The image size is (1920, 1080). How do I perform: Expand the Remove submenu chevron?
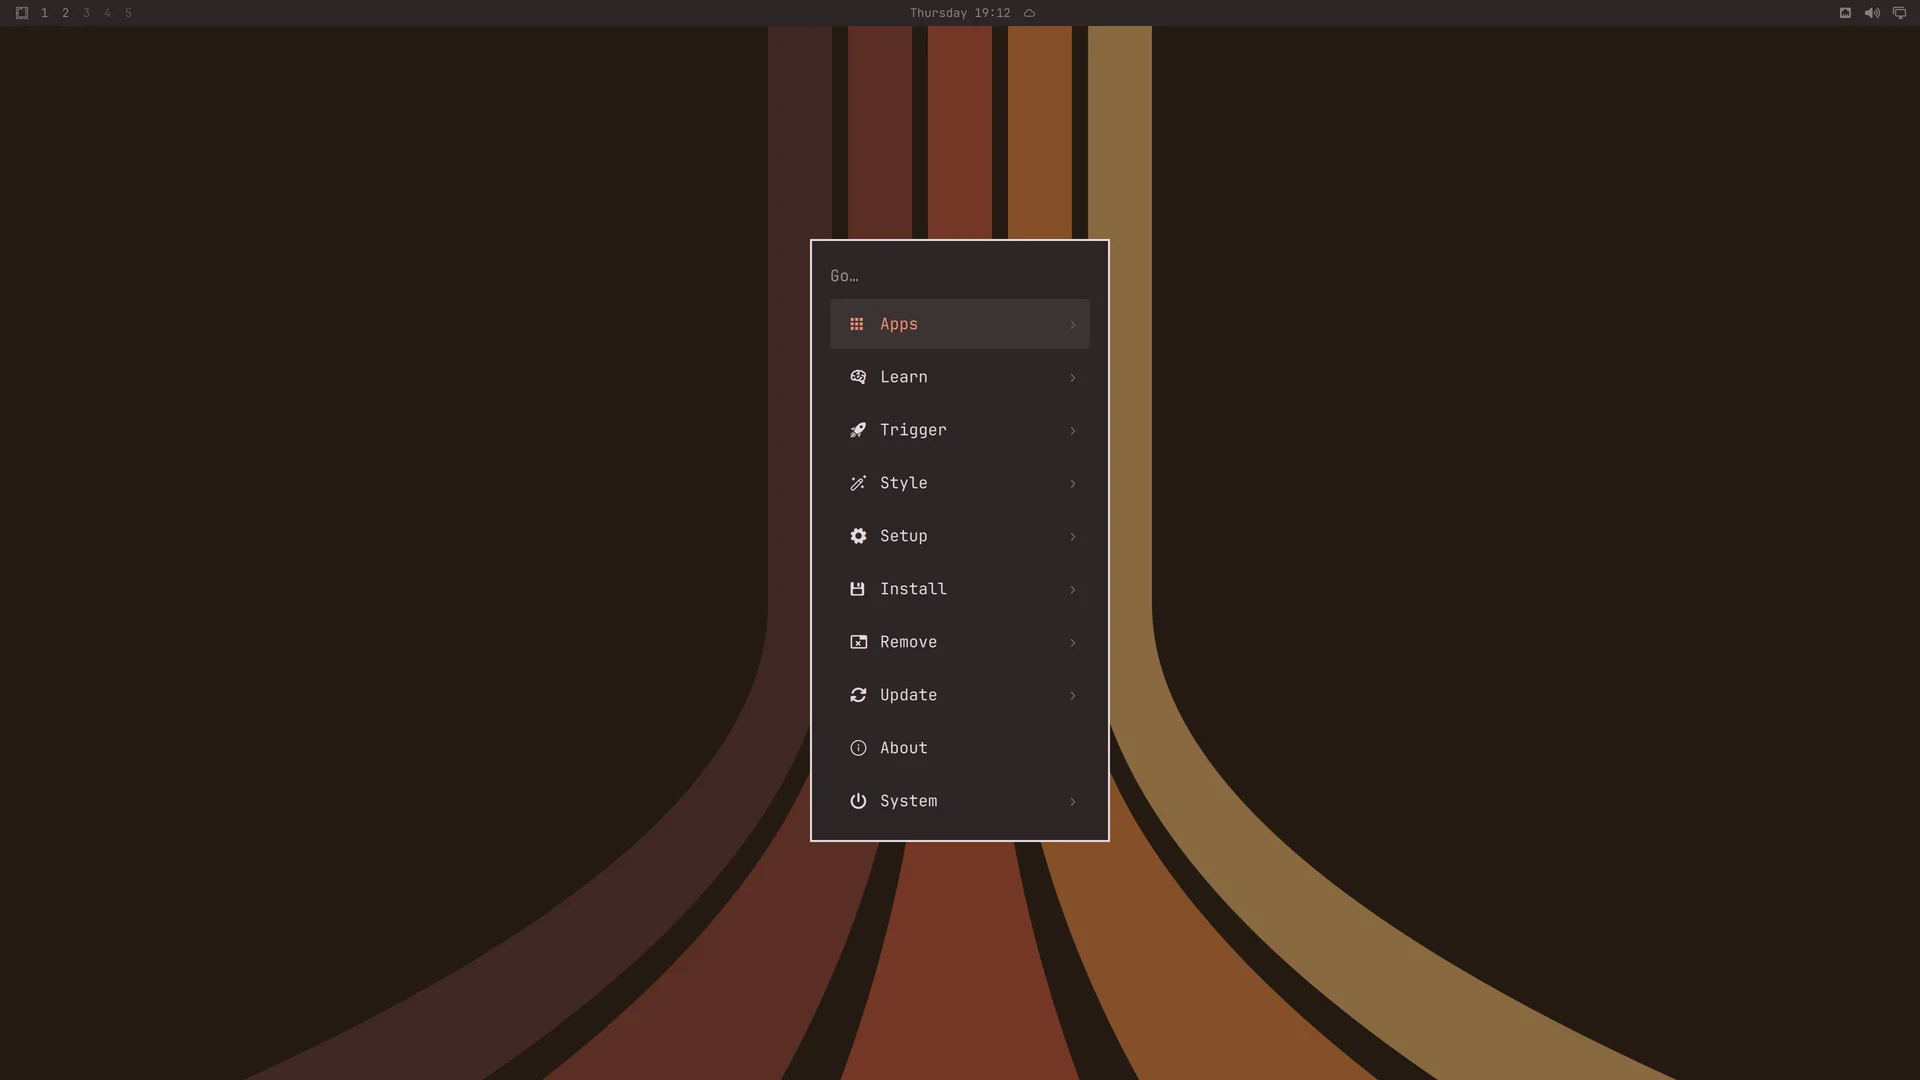1073,642
